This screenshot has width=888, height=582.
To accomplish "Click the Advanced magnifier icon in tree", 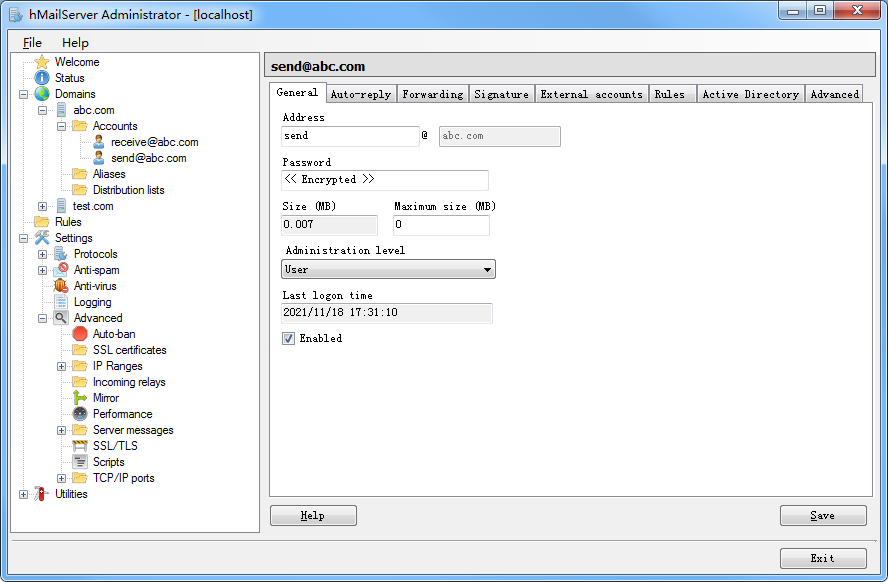I will pyautogui.click(x=61, y=318).
